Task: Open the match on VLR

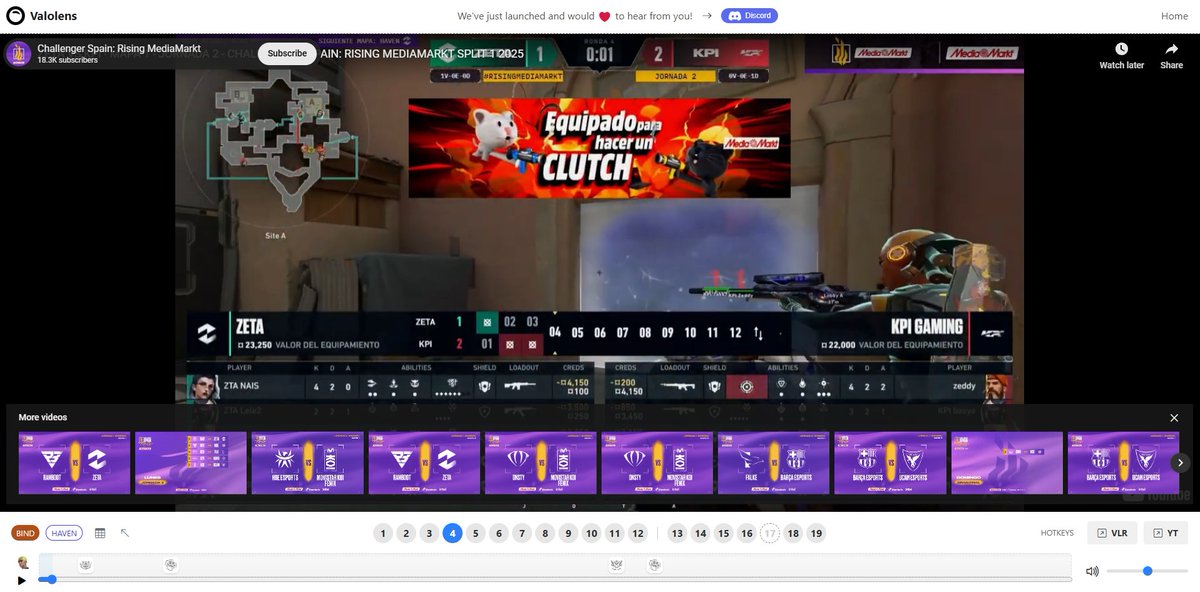Action: [x=1112, y=533]
